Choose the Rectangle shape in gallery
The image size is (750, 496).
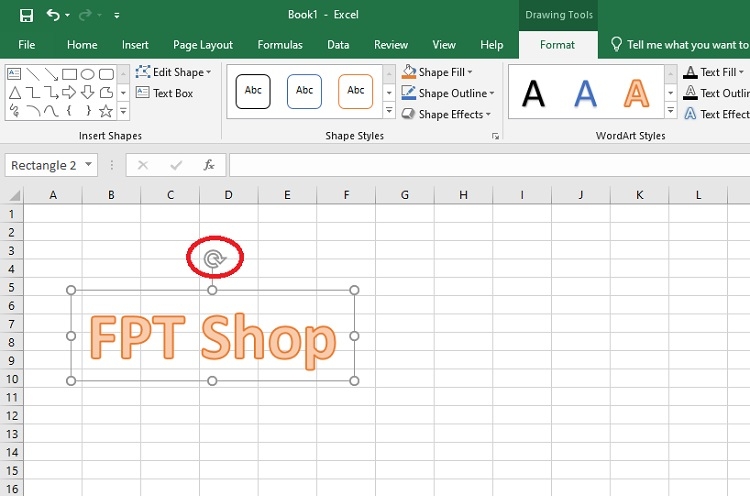point(69,74)
